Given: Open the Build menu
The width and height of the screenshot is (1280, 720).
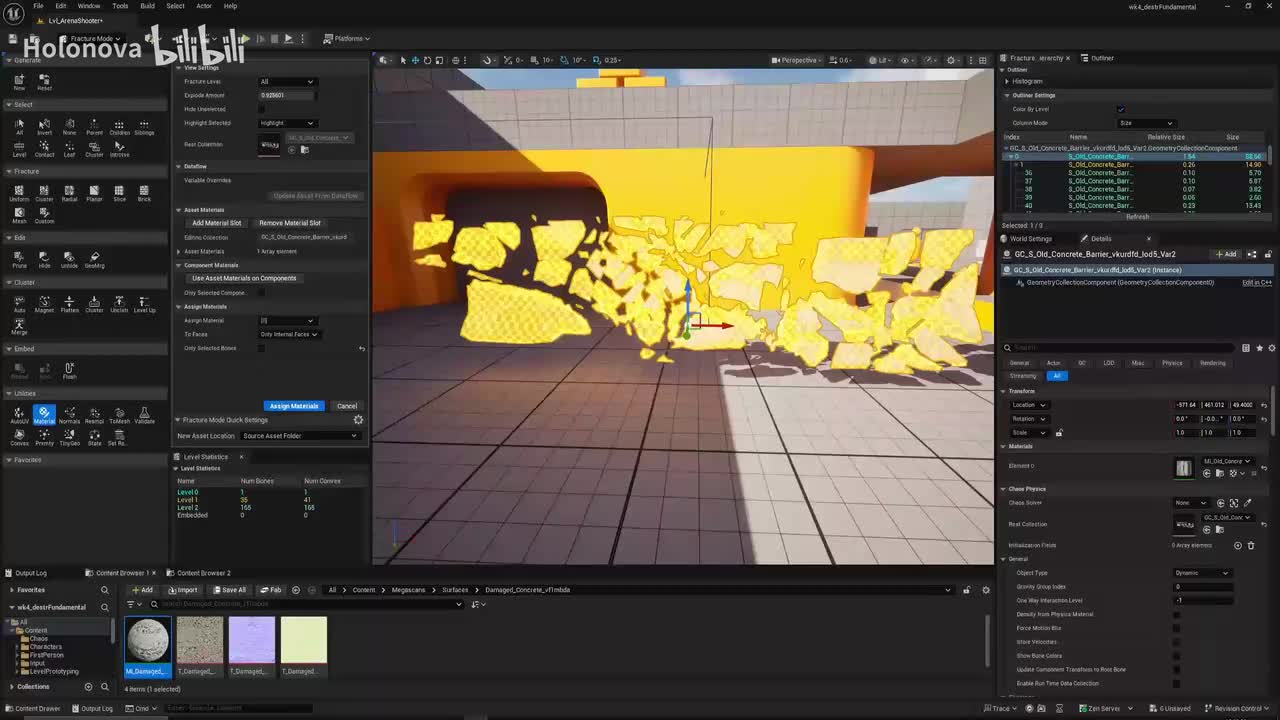Looking at the screenshot, I should (x=147, y=6).
